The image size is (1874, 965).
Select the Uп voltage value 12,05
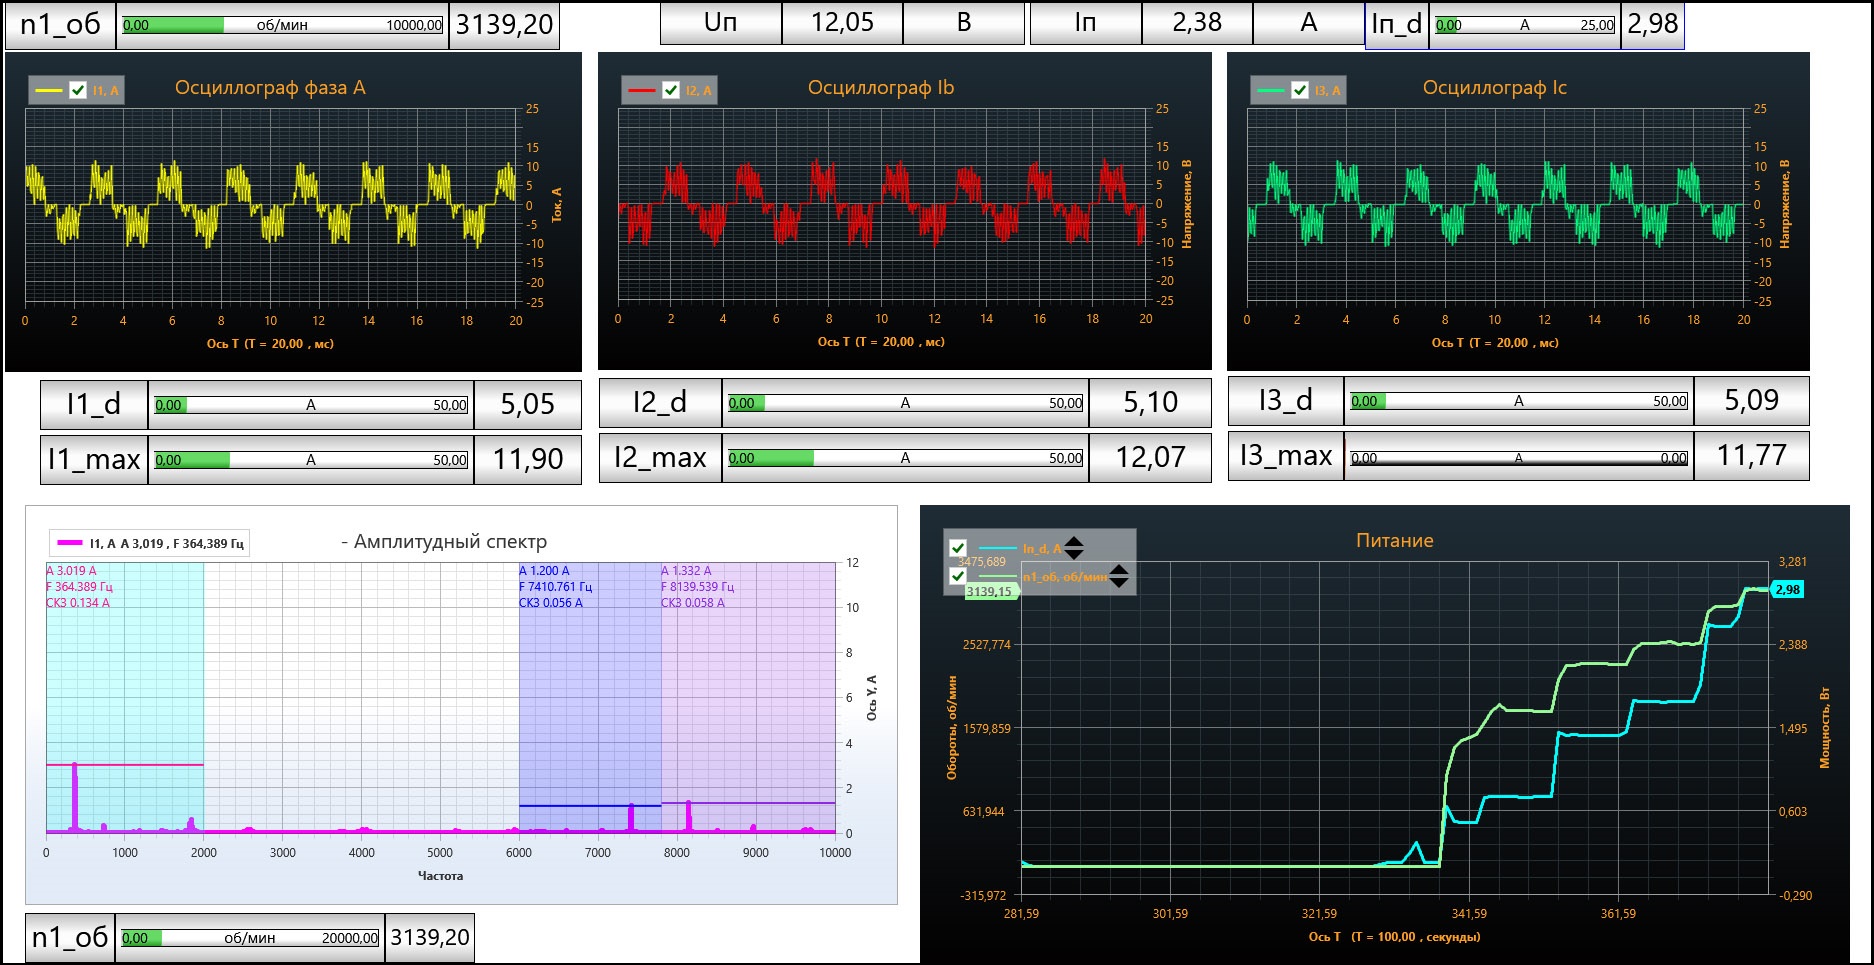click(x=842, y=23)
